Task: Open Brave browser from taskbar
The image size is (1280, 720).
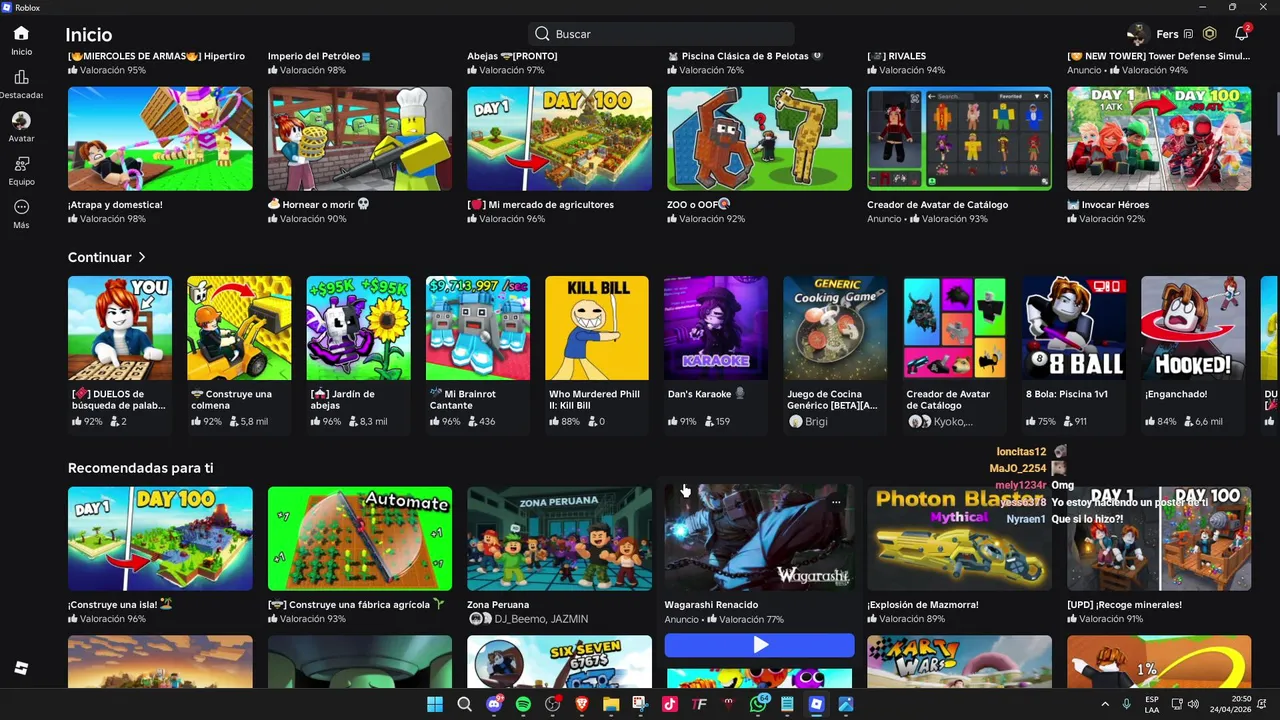Action: pyautogui.click(x=582, y=704)
